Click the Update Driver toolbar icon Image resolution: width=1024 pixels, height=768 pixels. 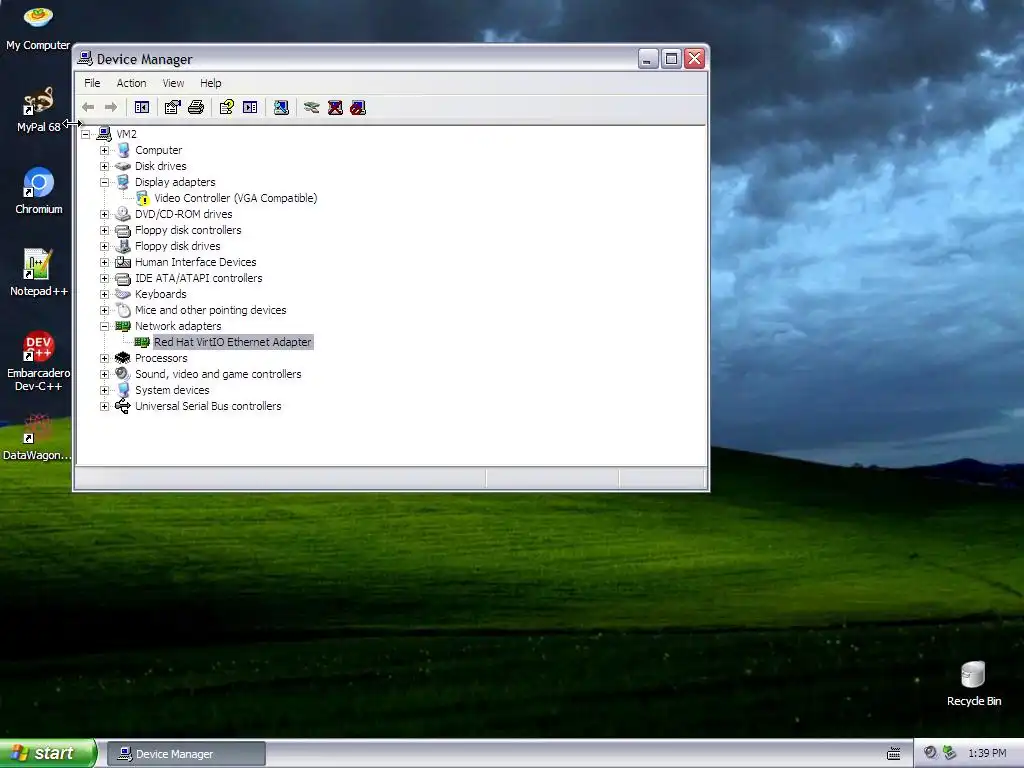pyautogui.click(x=312, y=107)
